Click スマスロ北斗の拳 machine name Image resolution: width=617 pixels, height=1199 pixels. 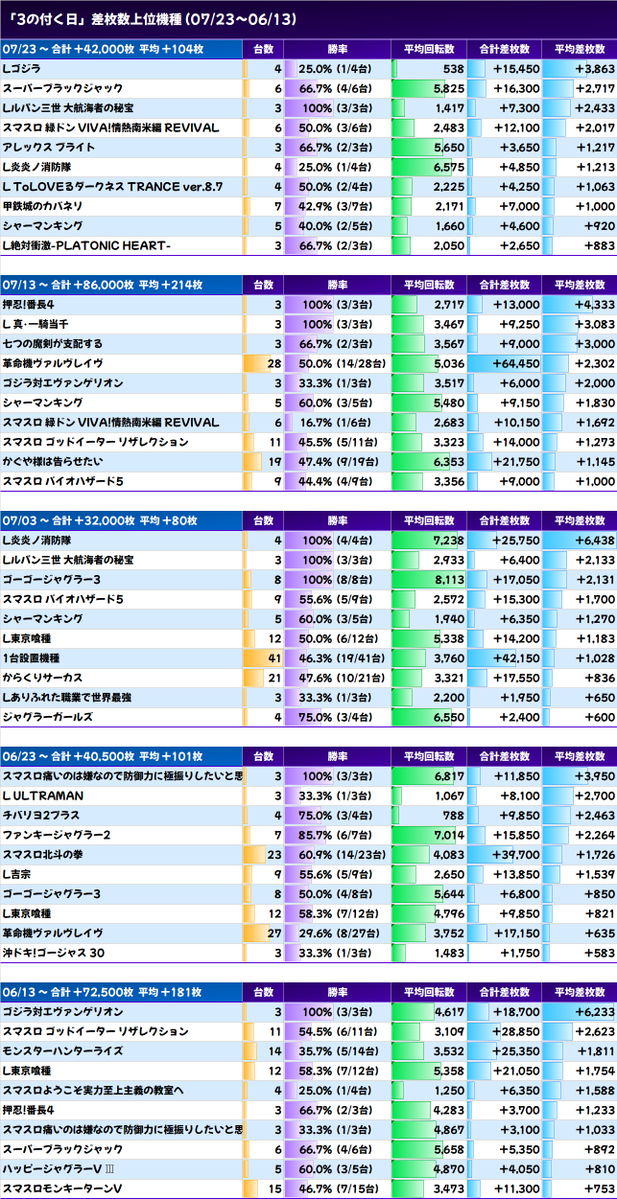45,854
